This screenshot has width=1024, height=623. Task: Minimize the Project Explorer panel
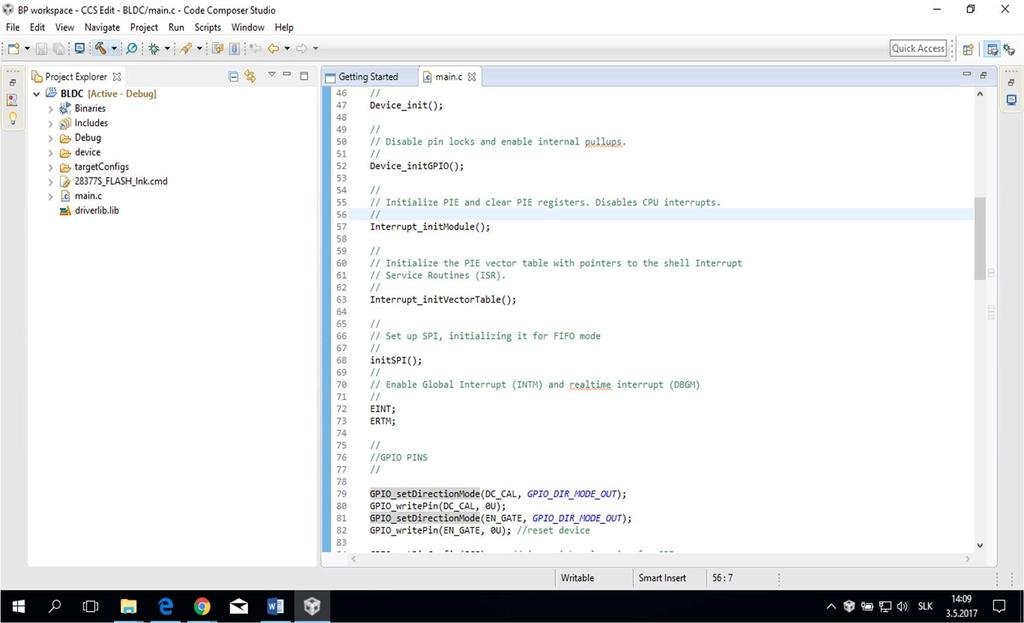point(287,74)
